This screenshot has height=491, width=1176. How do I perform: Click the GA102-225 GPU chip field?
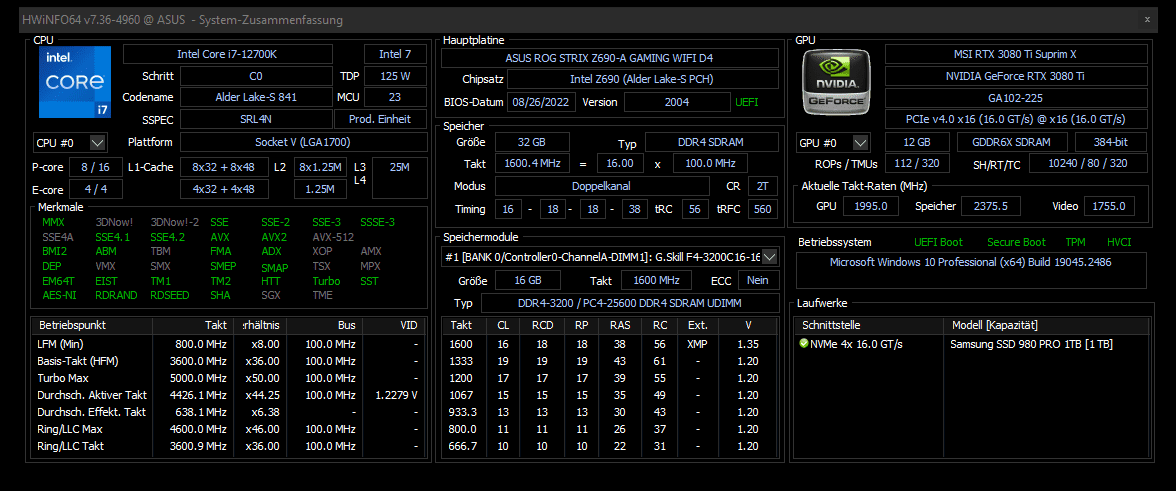pos(1016,97)
